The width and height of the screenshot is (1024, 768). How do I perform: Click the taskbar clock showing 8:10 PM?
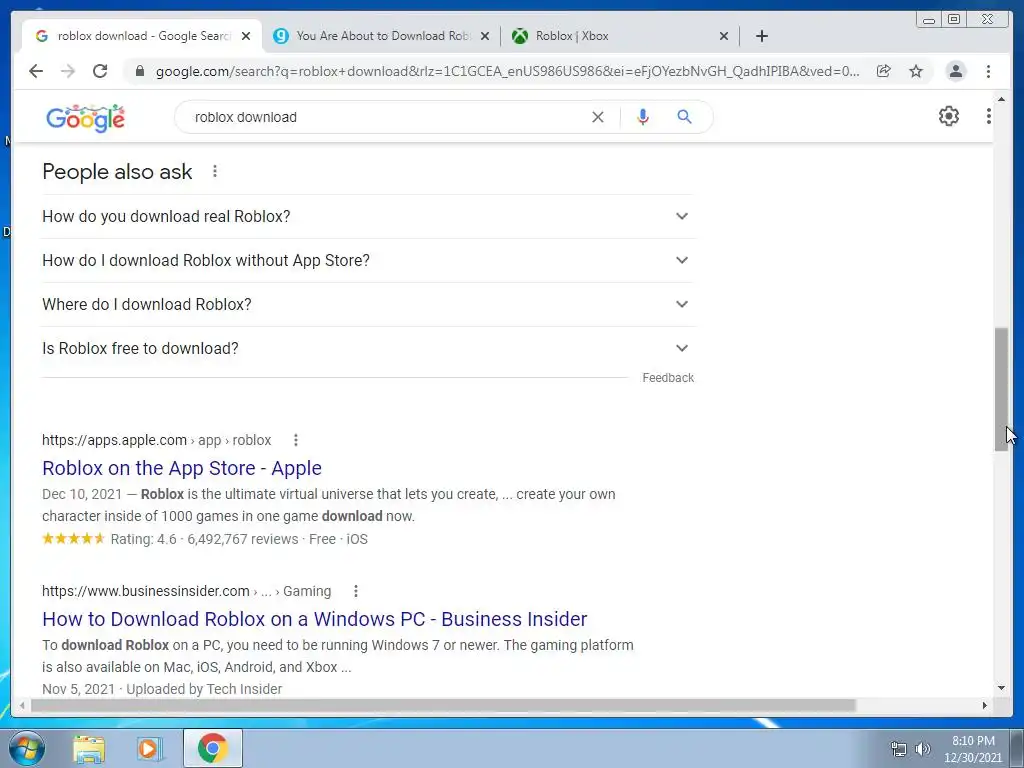(x=973, y=749)
